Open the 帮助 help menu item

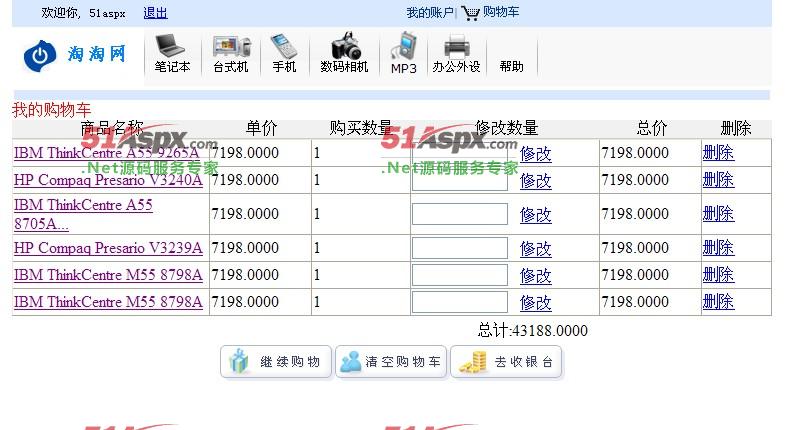511,66
